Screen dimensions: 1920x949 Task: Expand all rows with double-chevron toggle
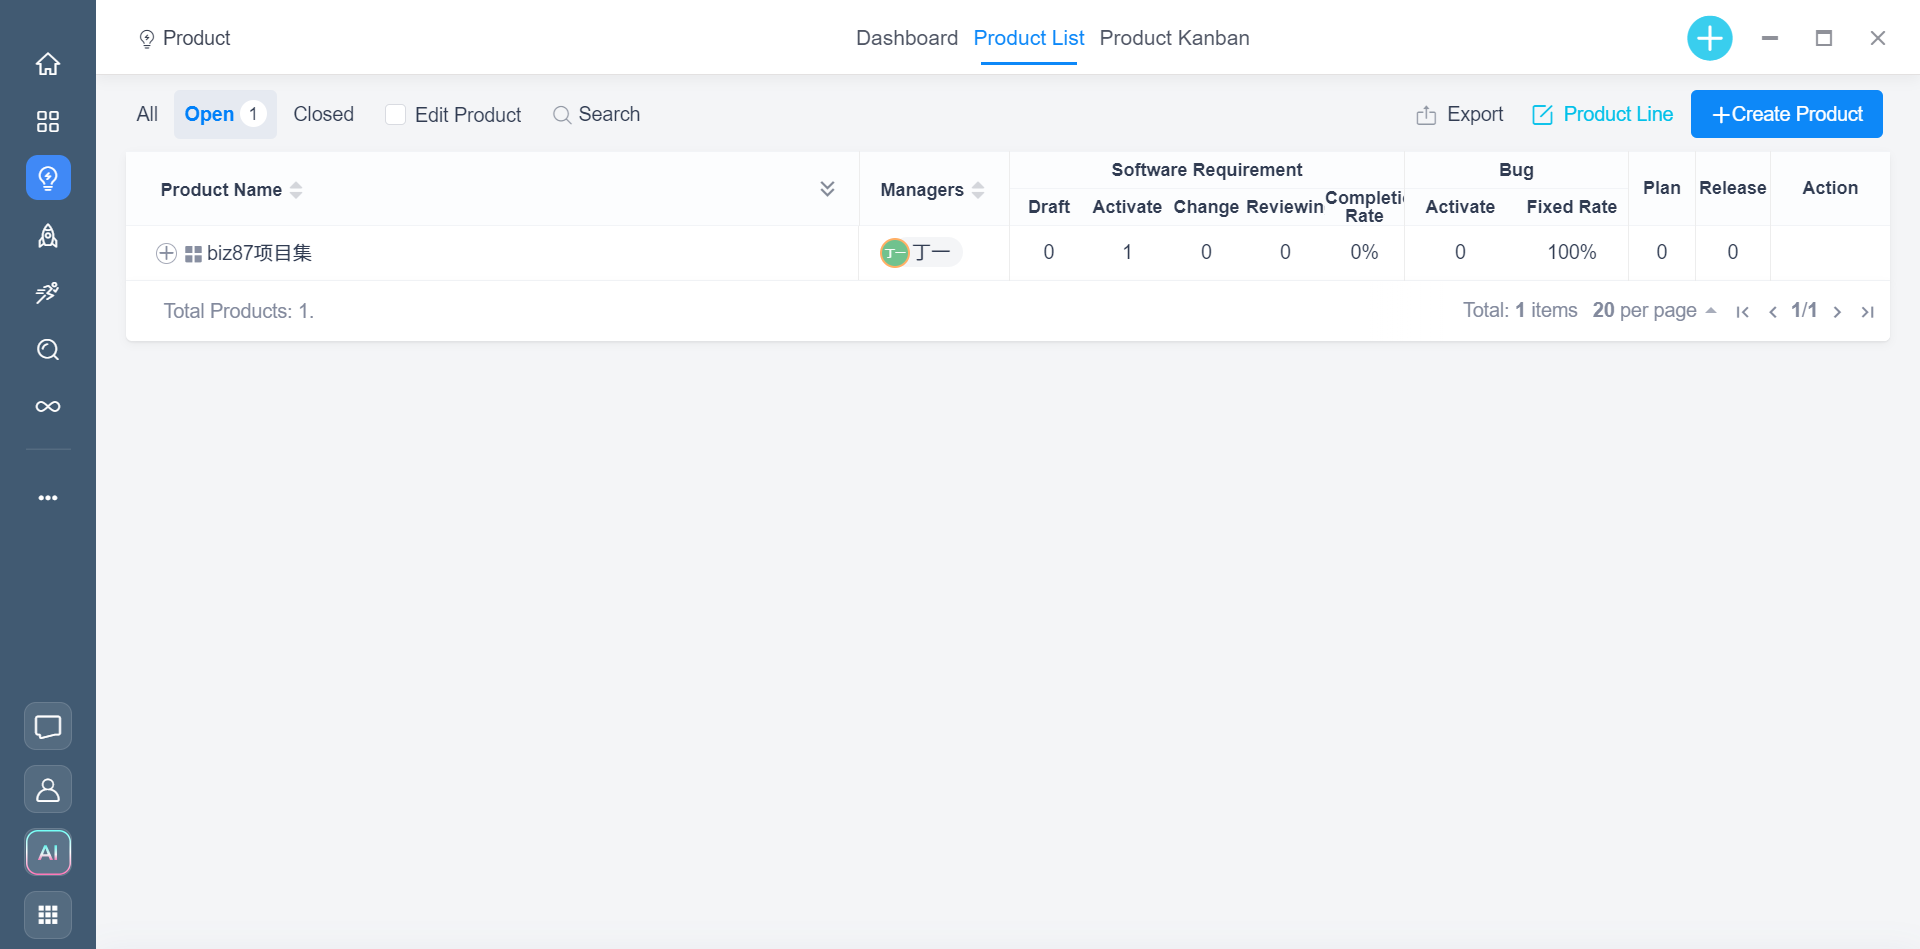click(827, 189)
